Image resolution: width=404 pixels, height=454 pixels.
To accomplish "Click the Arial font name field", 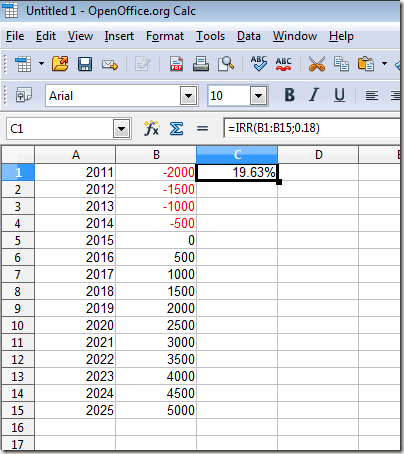I will coord(112,96).
